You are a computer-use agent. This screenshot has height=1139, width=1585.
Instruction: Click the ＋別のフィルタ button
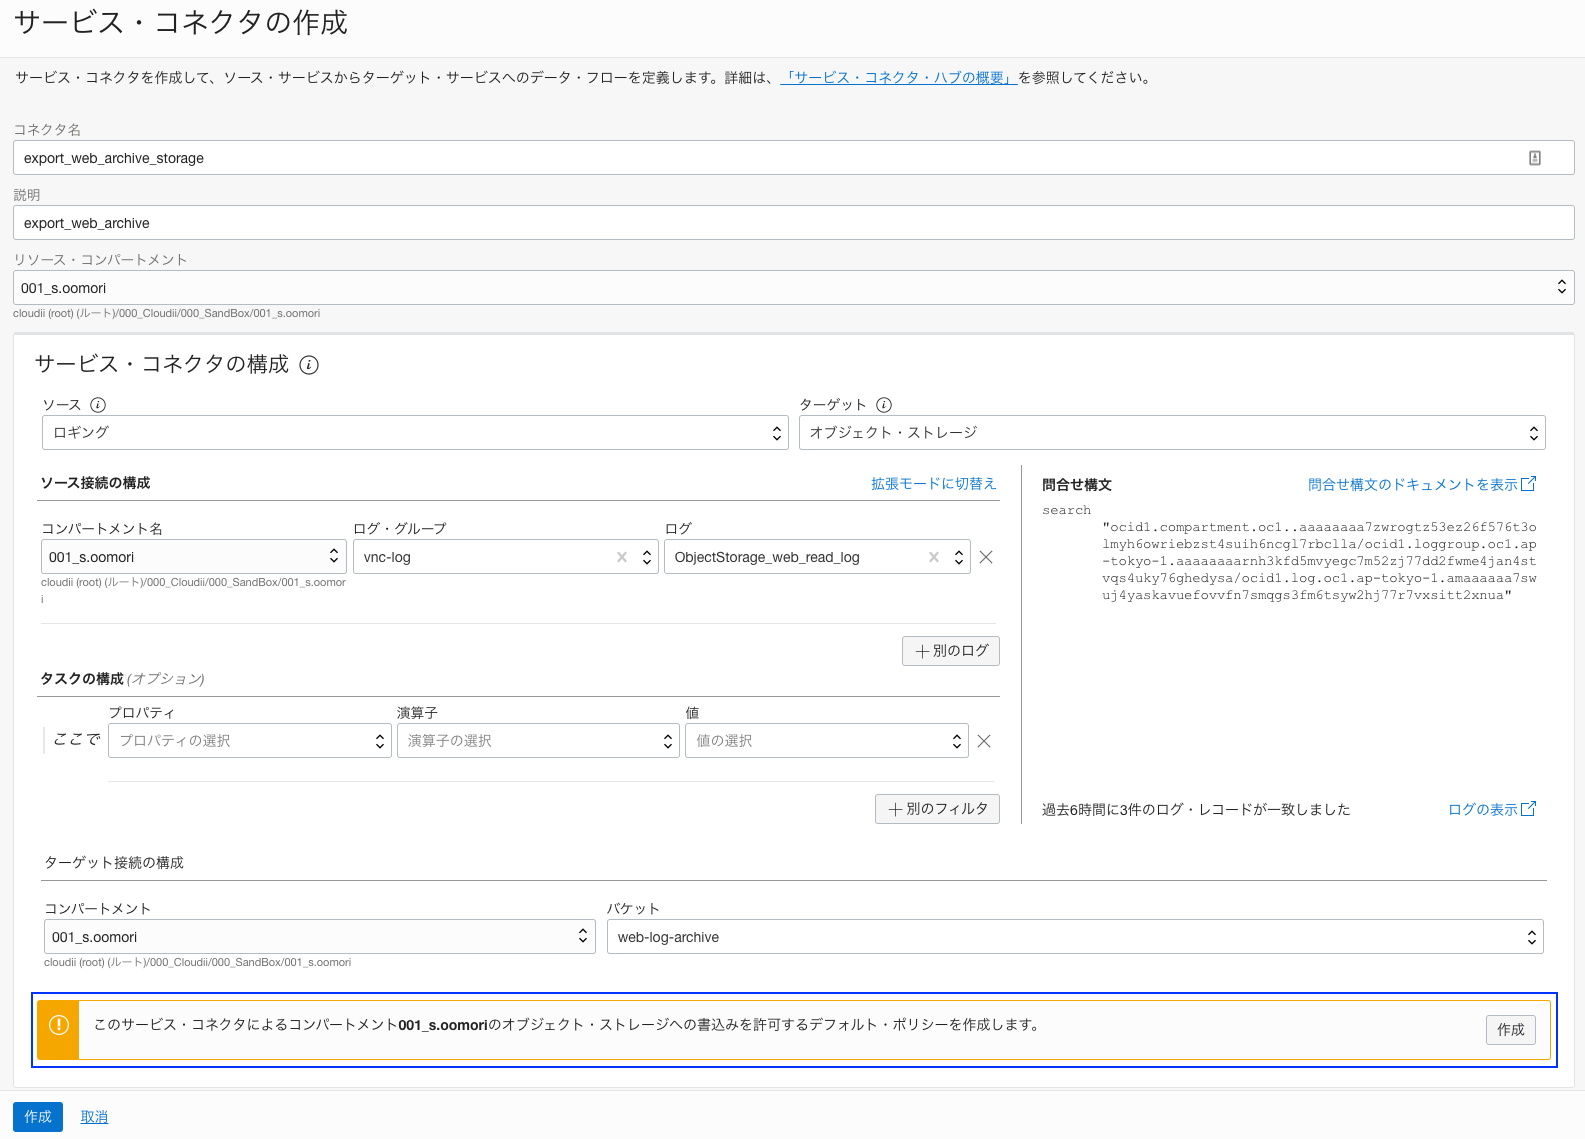(937, 809)
